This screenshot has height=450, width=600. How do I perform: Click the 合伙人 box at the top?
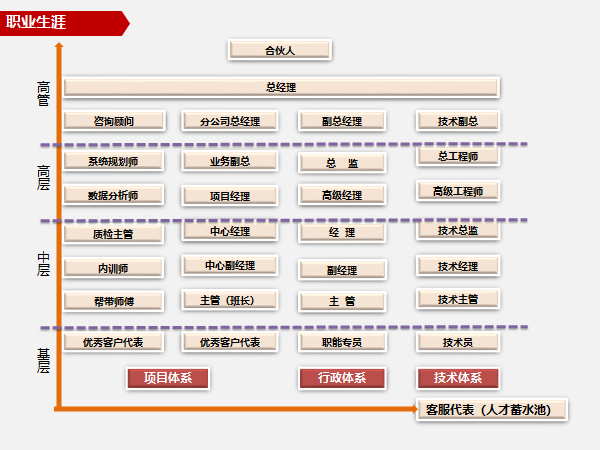280,50
